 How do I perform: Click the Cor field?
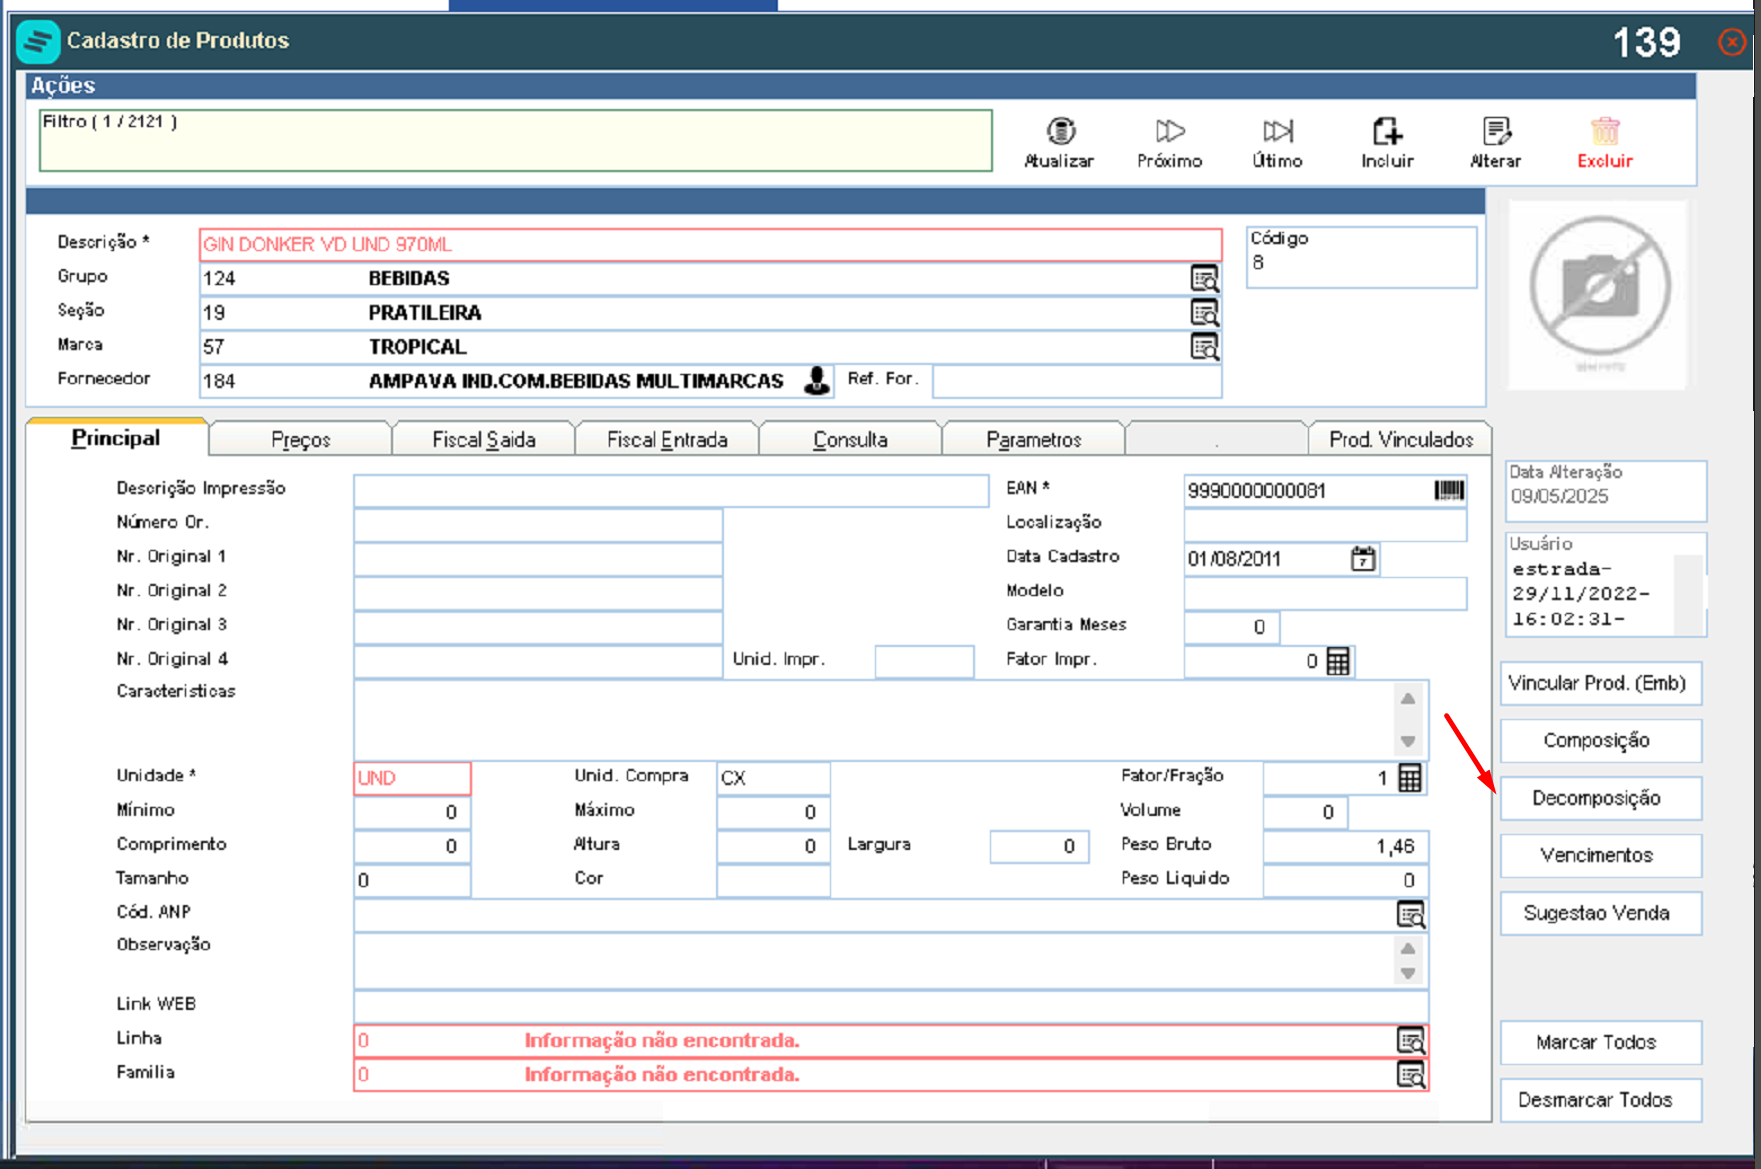[x=773, y=881]
